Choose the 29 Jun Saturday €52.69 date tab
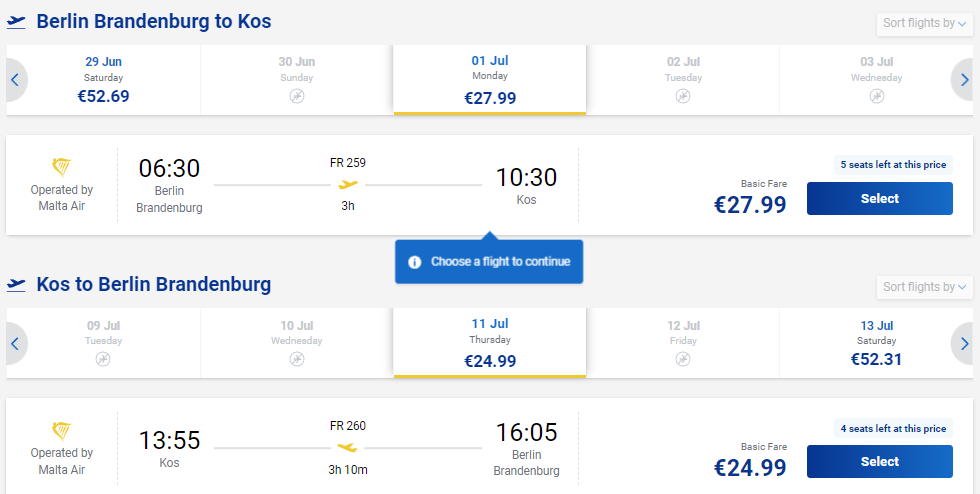 104,80
